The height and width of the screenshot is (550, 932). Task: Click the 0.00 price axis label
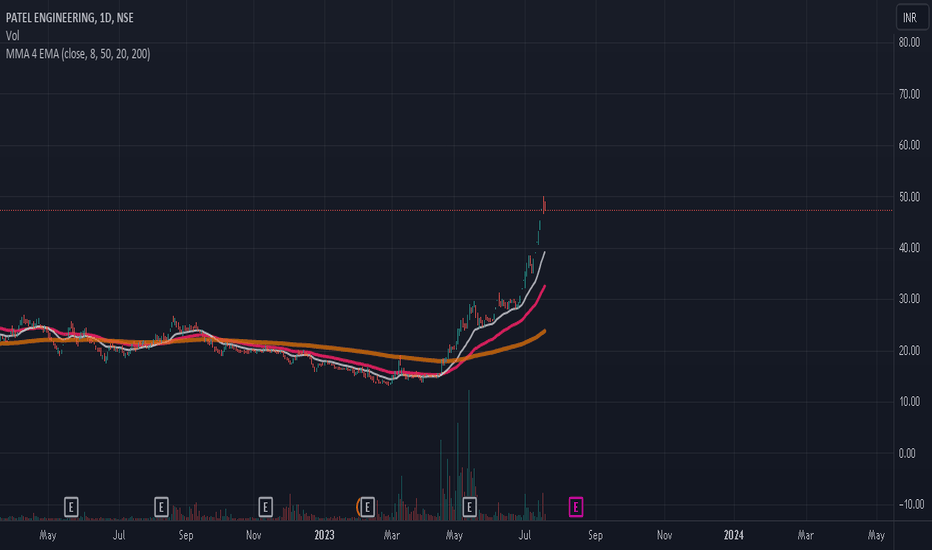point(907,454)
